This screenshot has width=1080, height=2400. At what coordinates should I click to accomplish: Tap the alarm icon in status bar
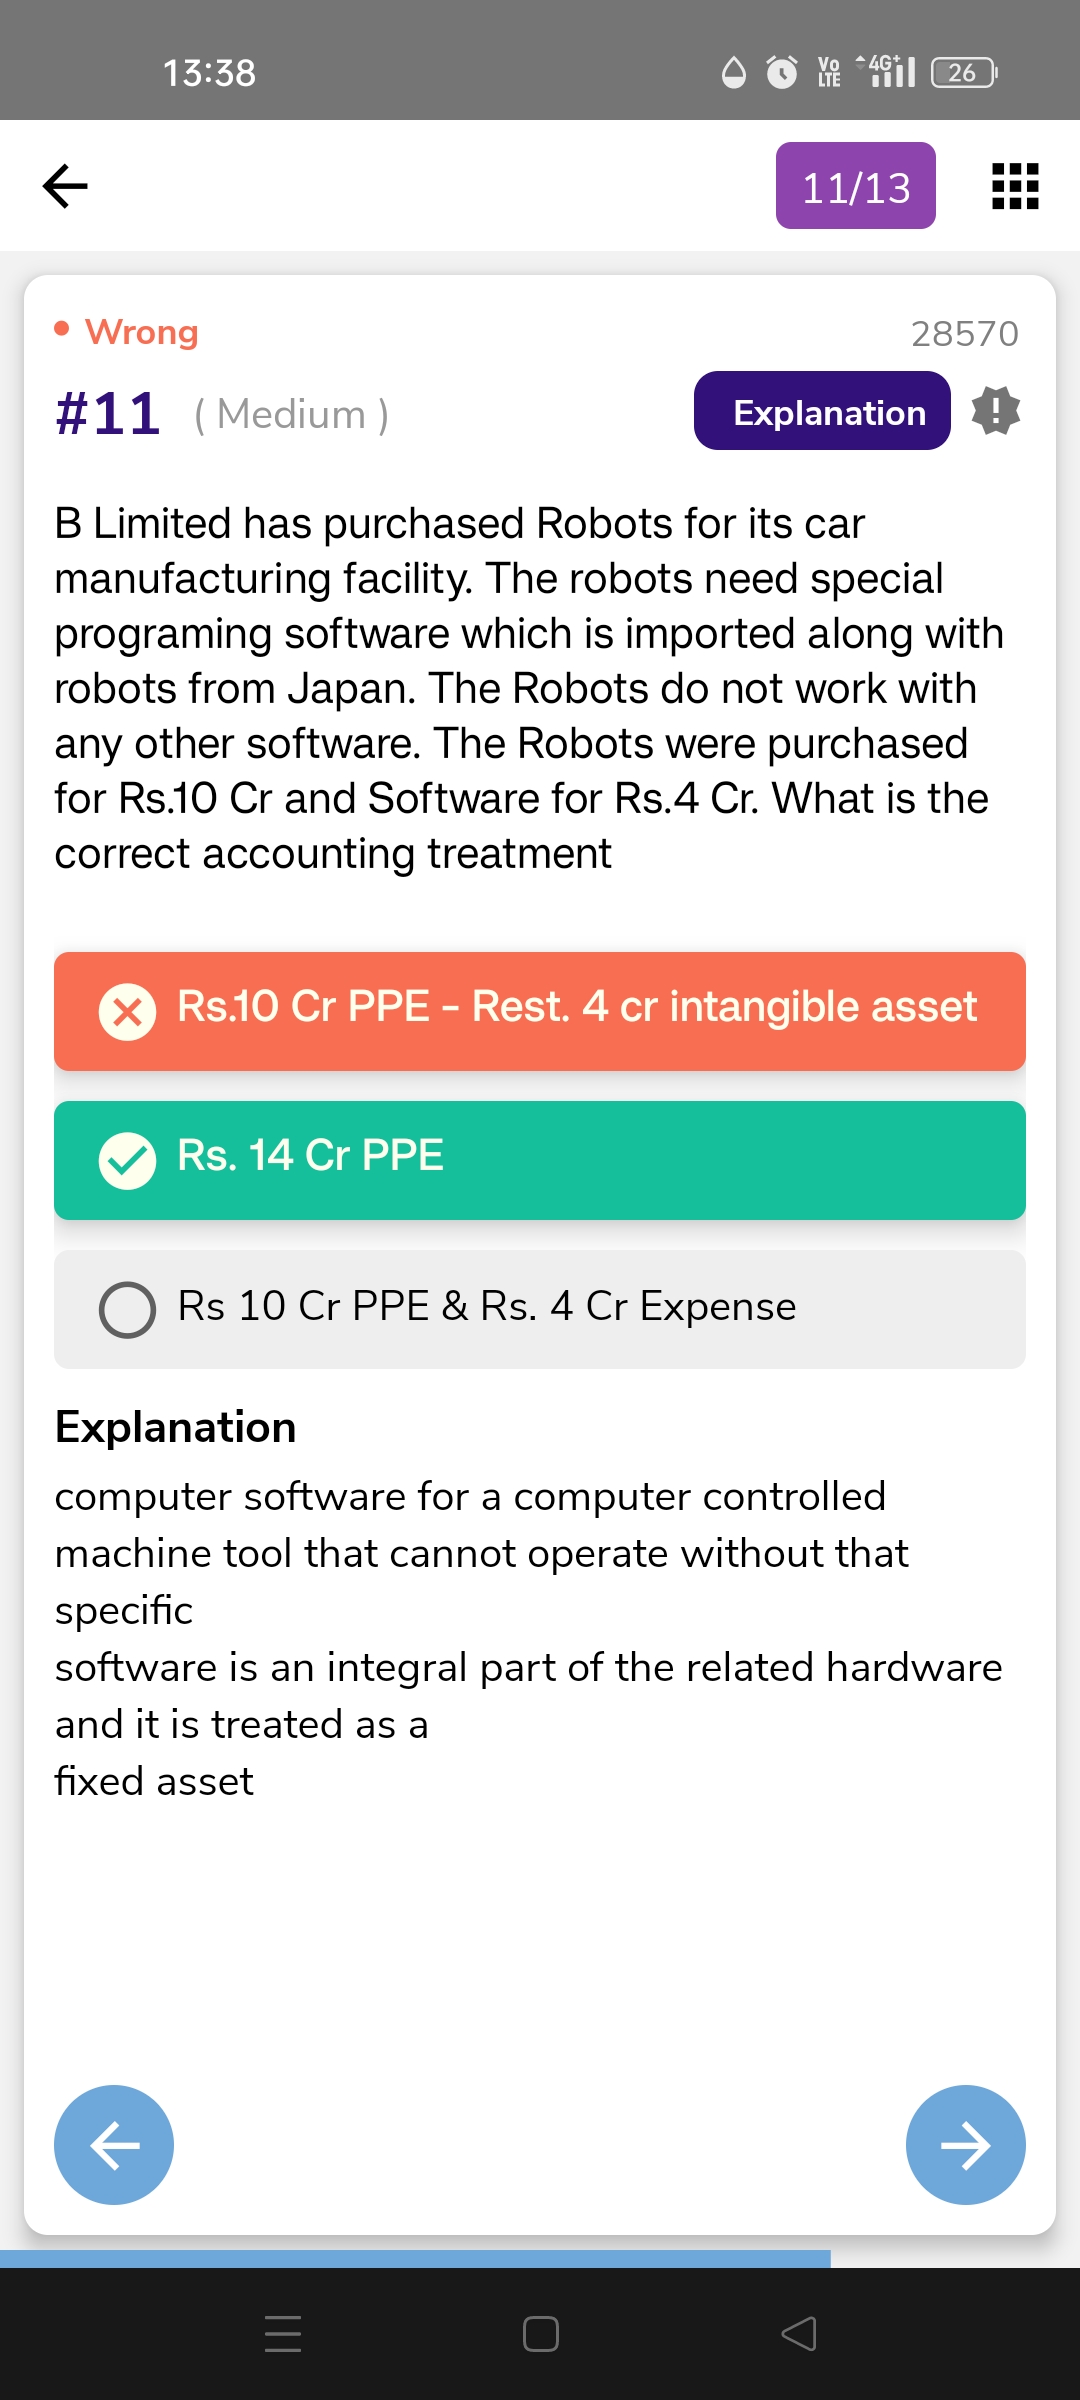pos(782,73)
